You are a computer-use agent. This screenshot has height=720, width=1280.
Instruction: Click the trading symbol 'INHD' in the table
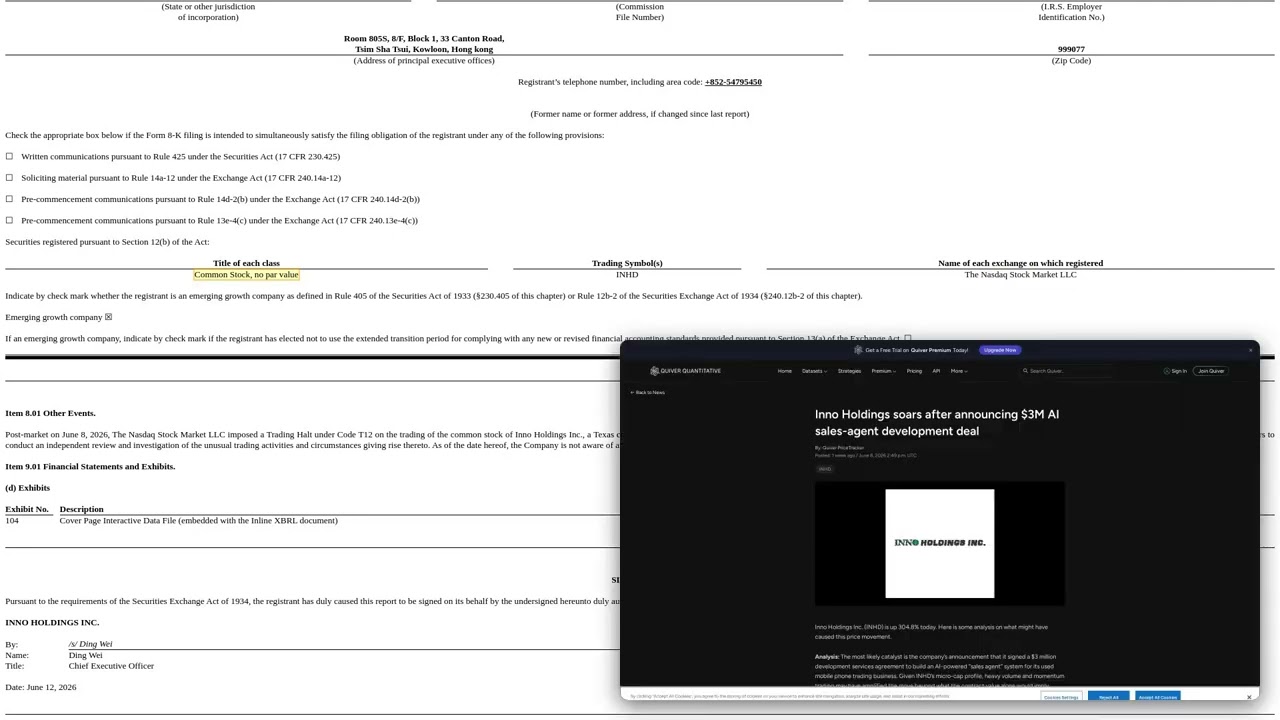[627, 274]
